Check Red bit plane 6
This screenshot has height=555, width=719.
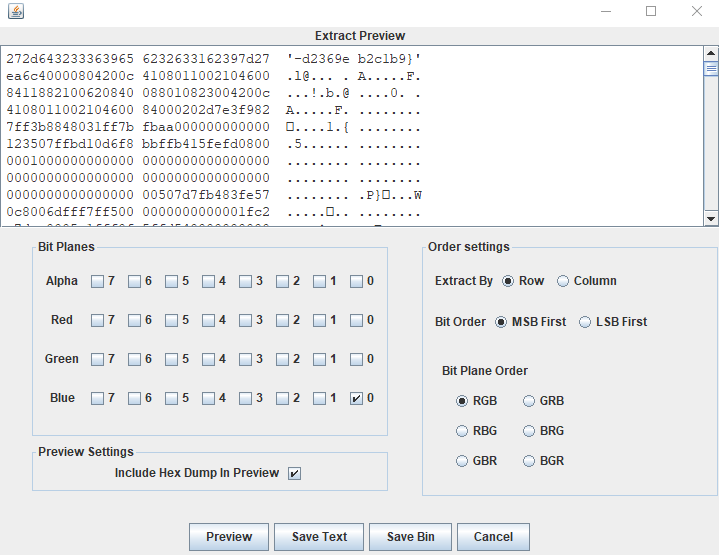[134, 320]
